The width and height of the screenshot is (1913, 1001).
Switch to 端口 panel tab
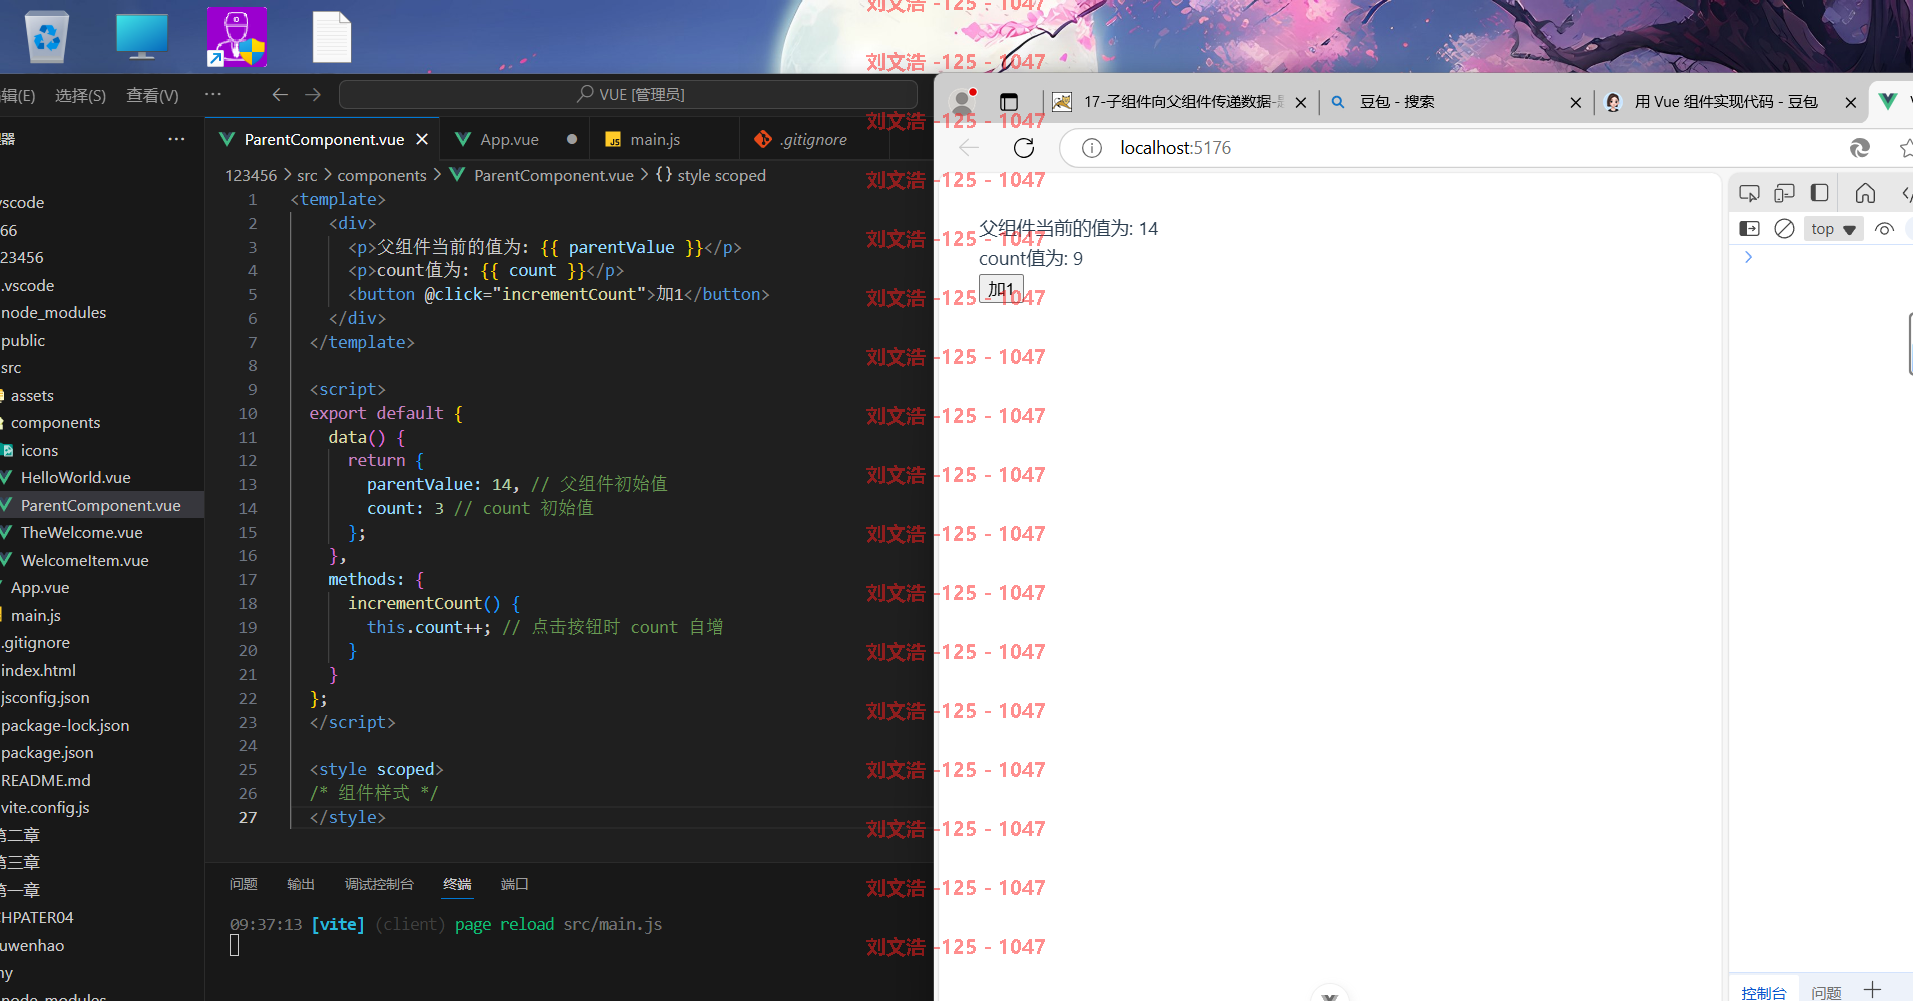pos(514,884)
